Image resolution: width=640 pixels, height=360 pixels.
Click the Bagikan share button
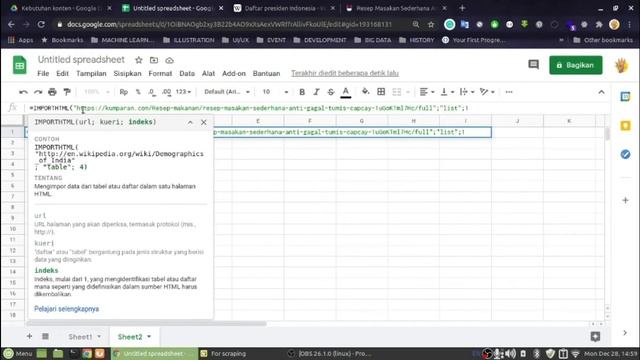[576, 65]
